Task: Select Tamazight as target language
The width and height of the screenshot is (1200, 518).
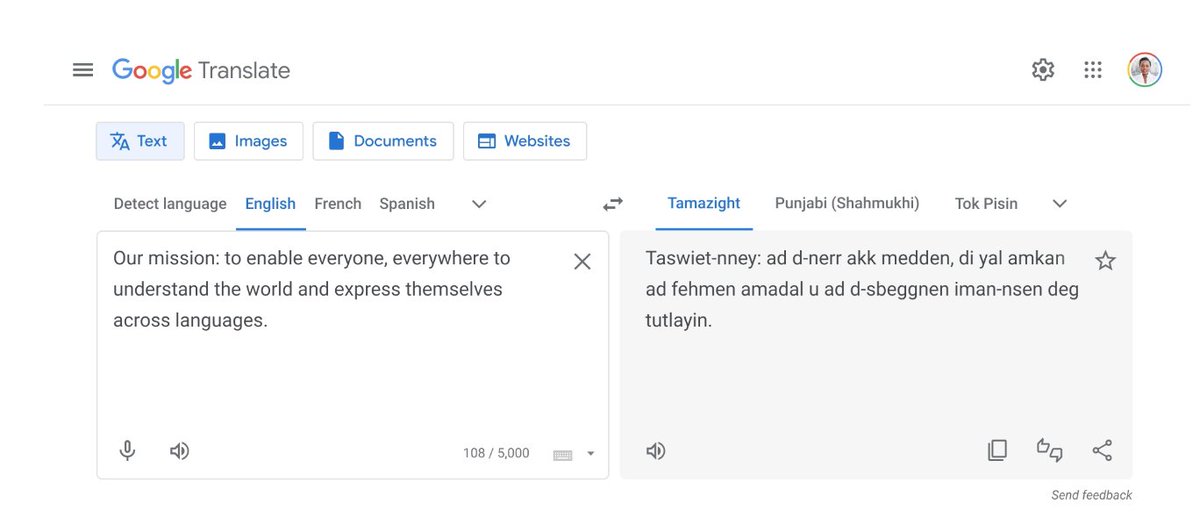Action: click(x=704, y=204)
